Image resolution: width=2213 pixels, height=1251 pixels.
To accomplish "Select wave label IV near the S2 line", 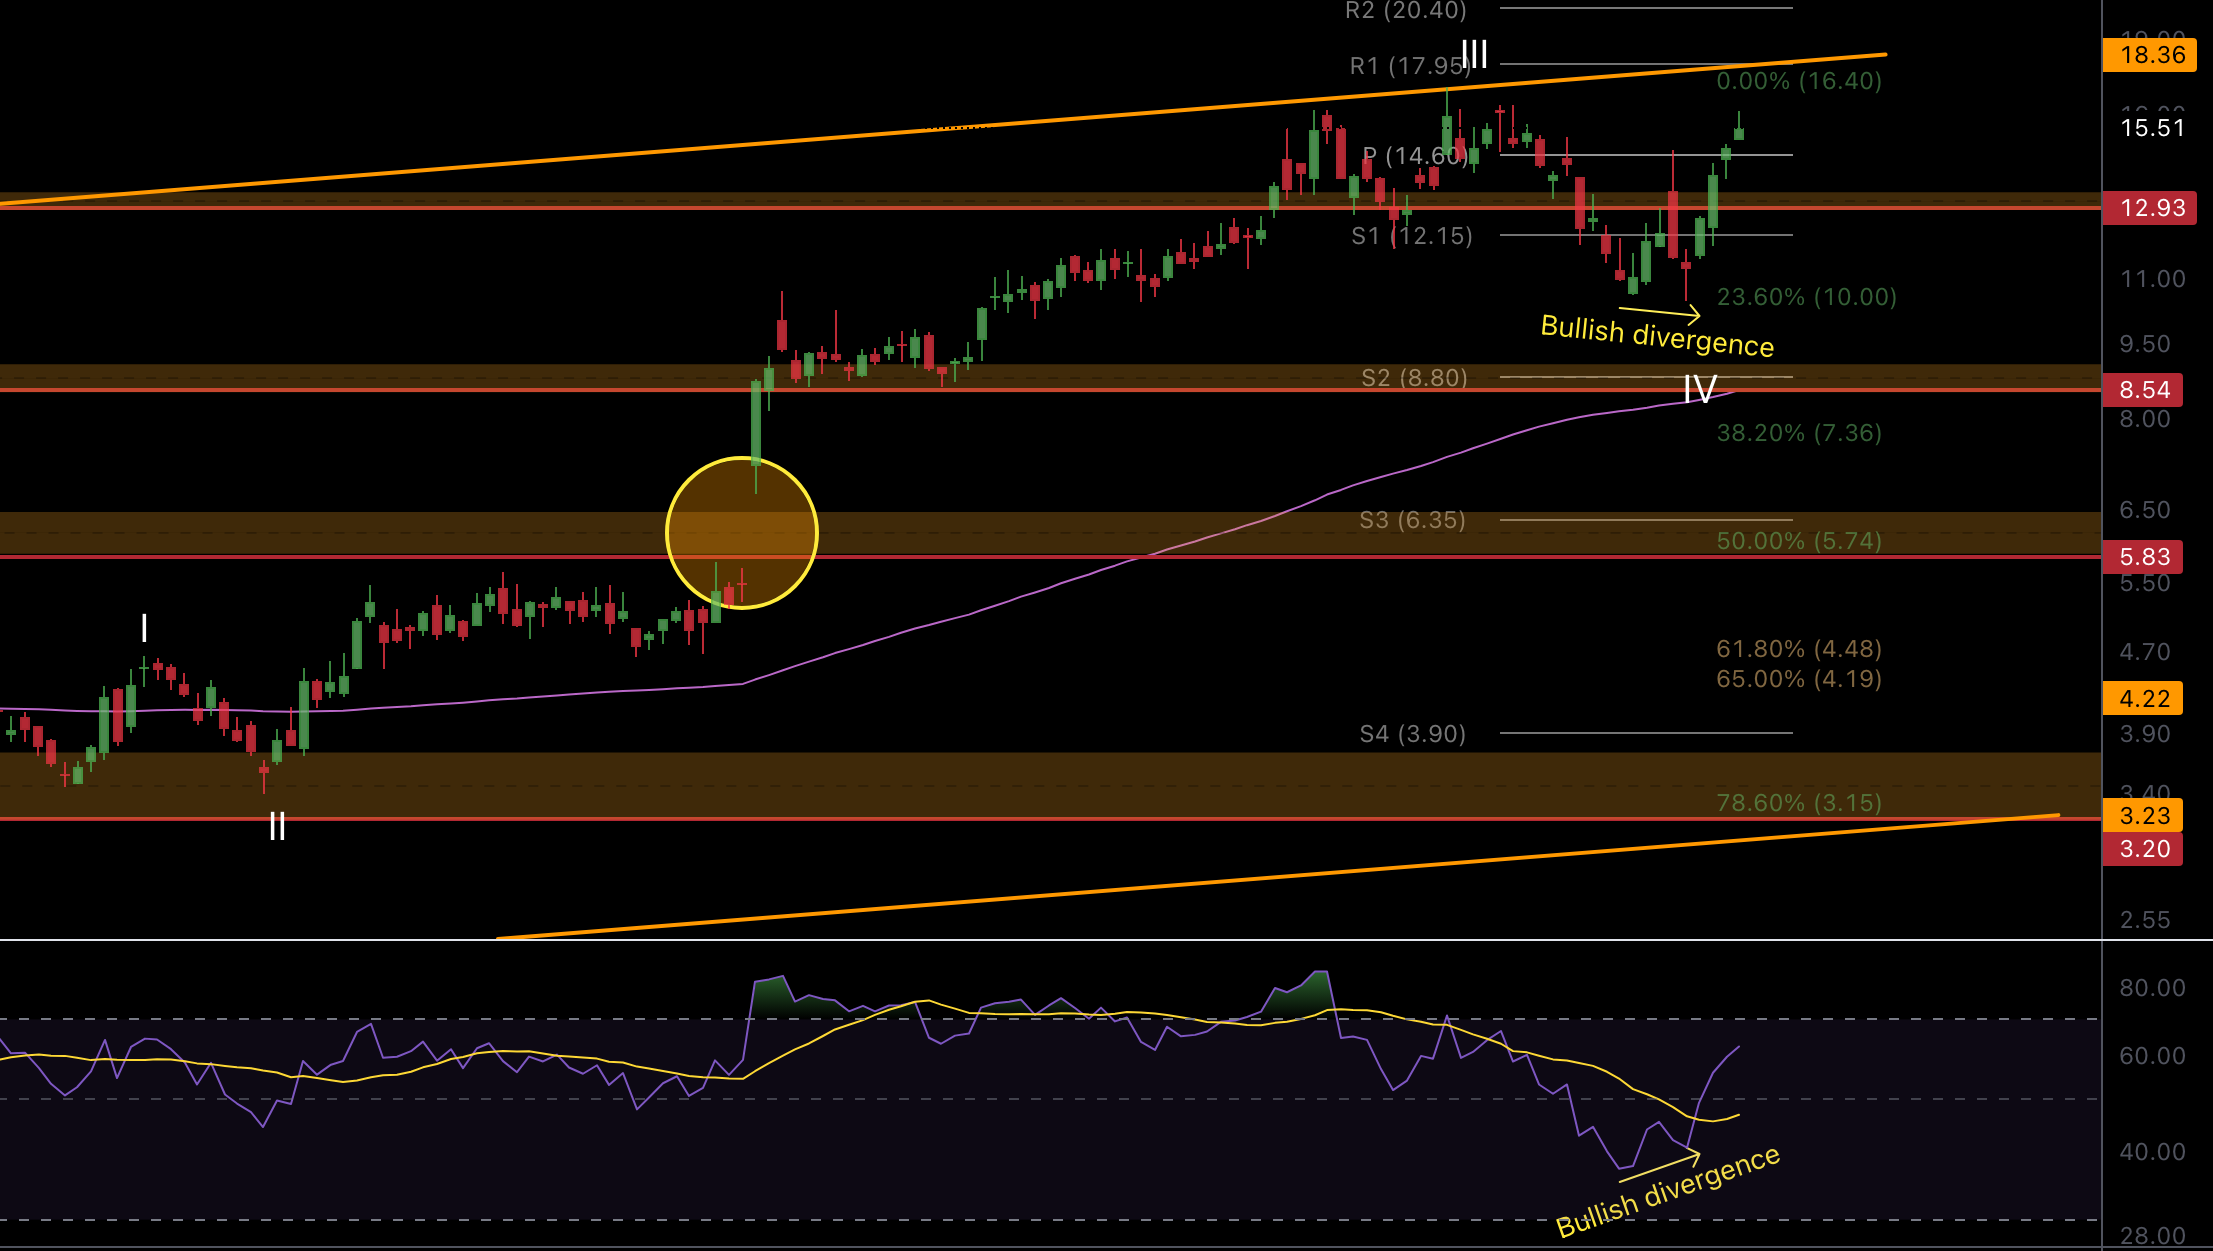I will 1700,389.
